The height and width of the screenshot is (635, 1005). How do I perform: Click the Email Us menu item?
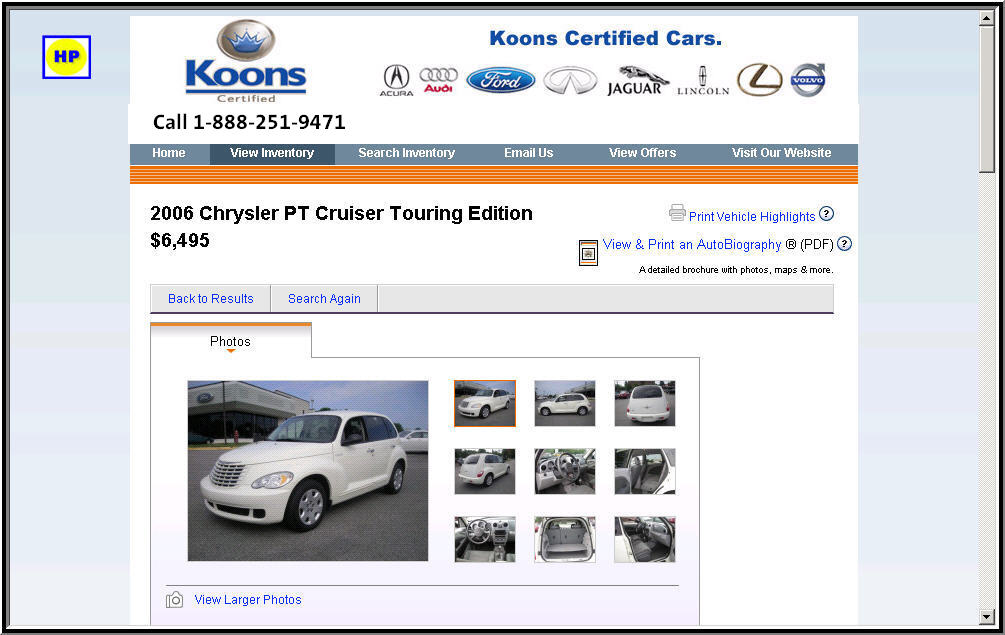click(528, 153)
